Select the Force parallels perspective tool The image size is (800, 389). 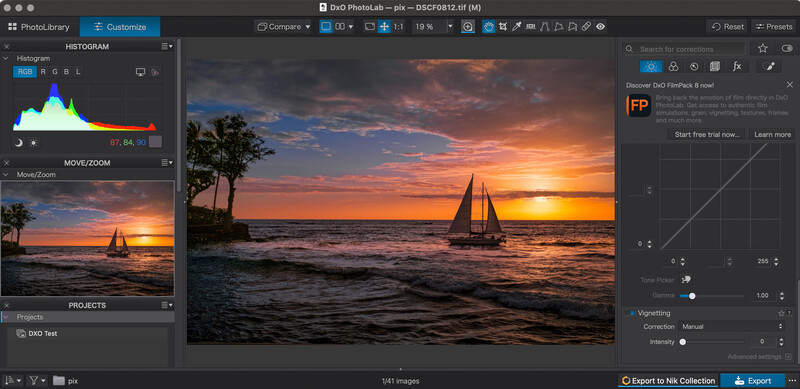click(x=545, y=27)
